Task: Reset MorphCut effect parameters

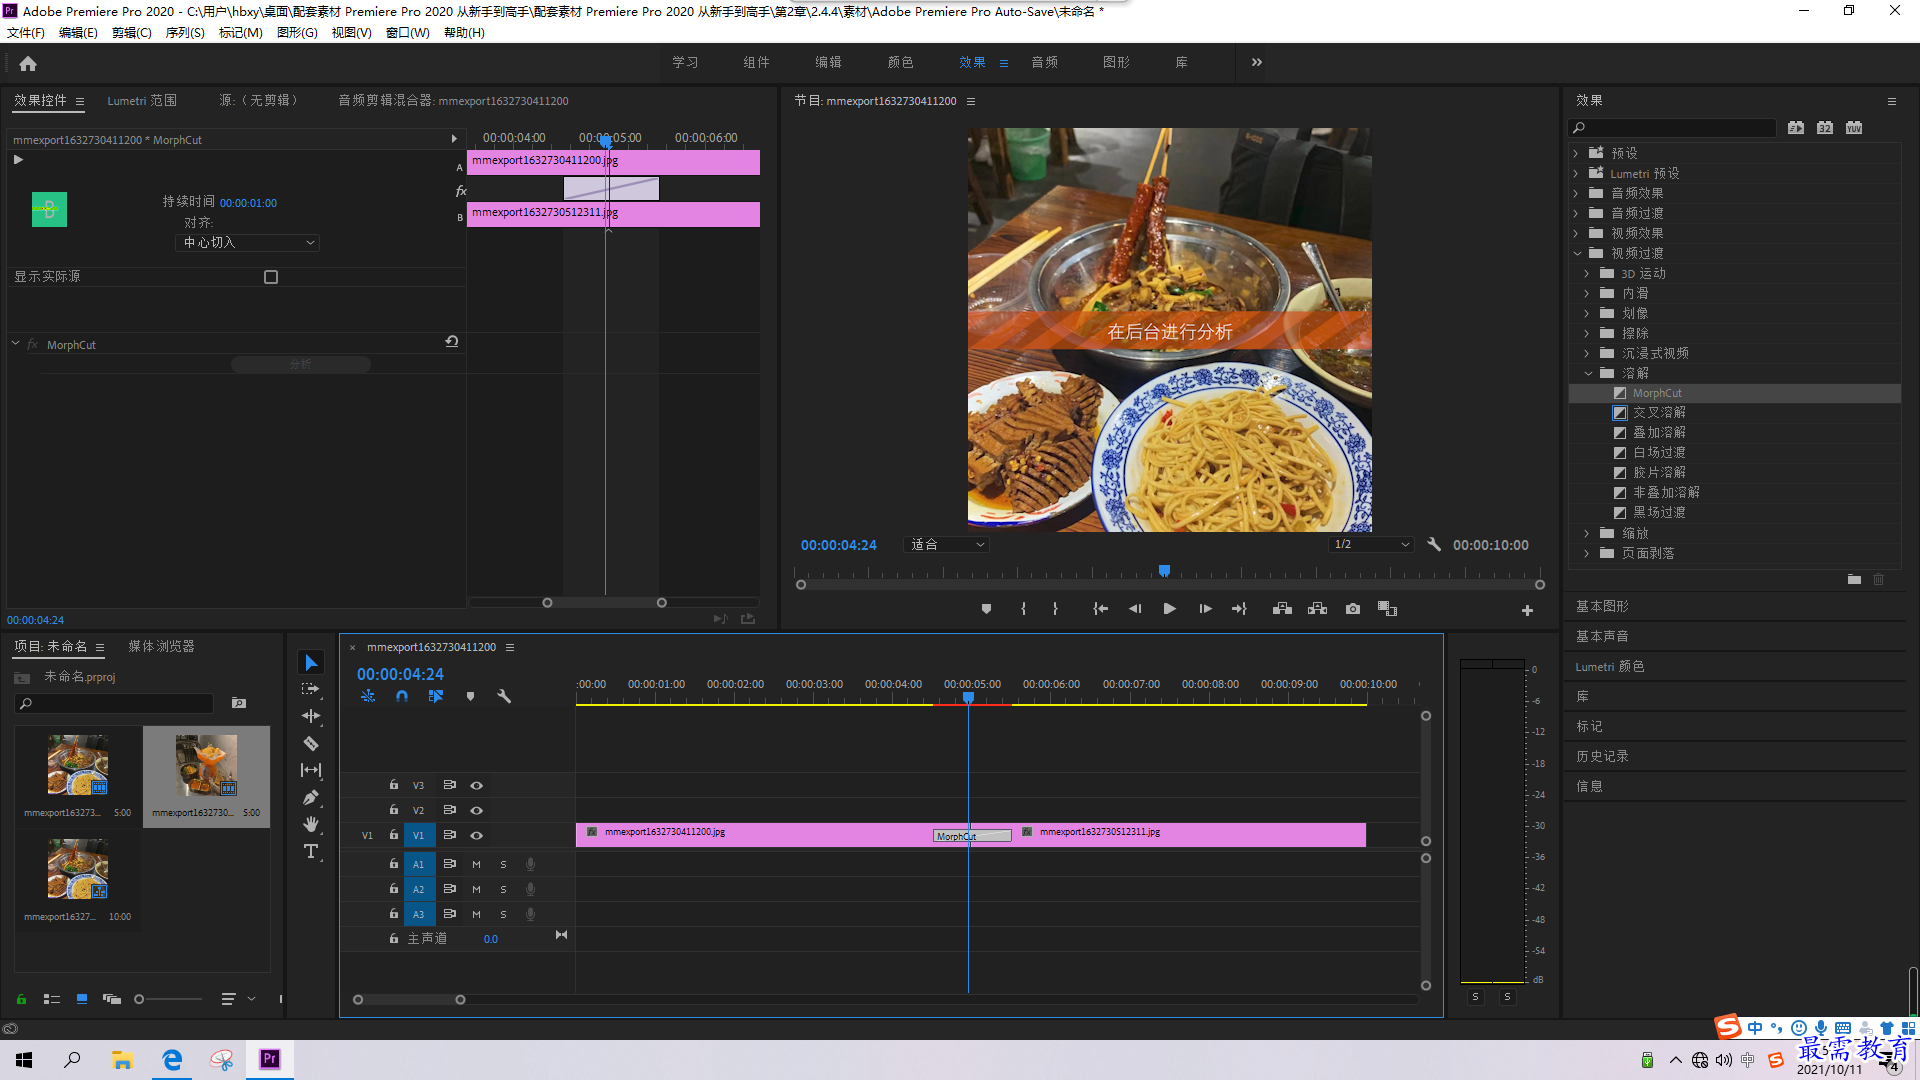Action: pyautogui.click(x=452, y=342)
